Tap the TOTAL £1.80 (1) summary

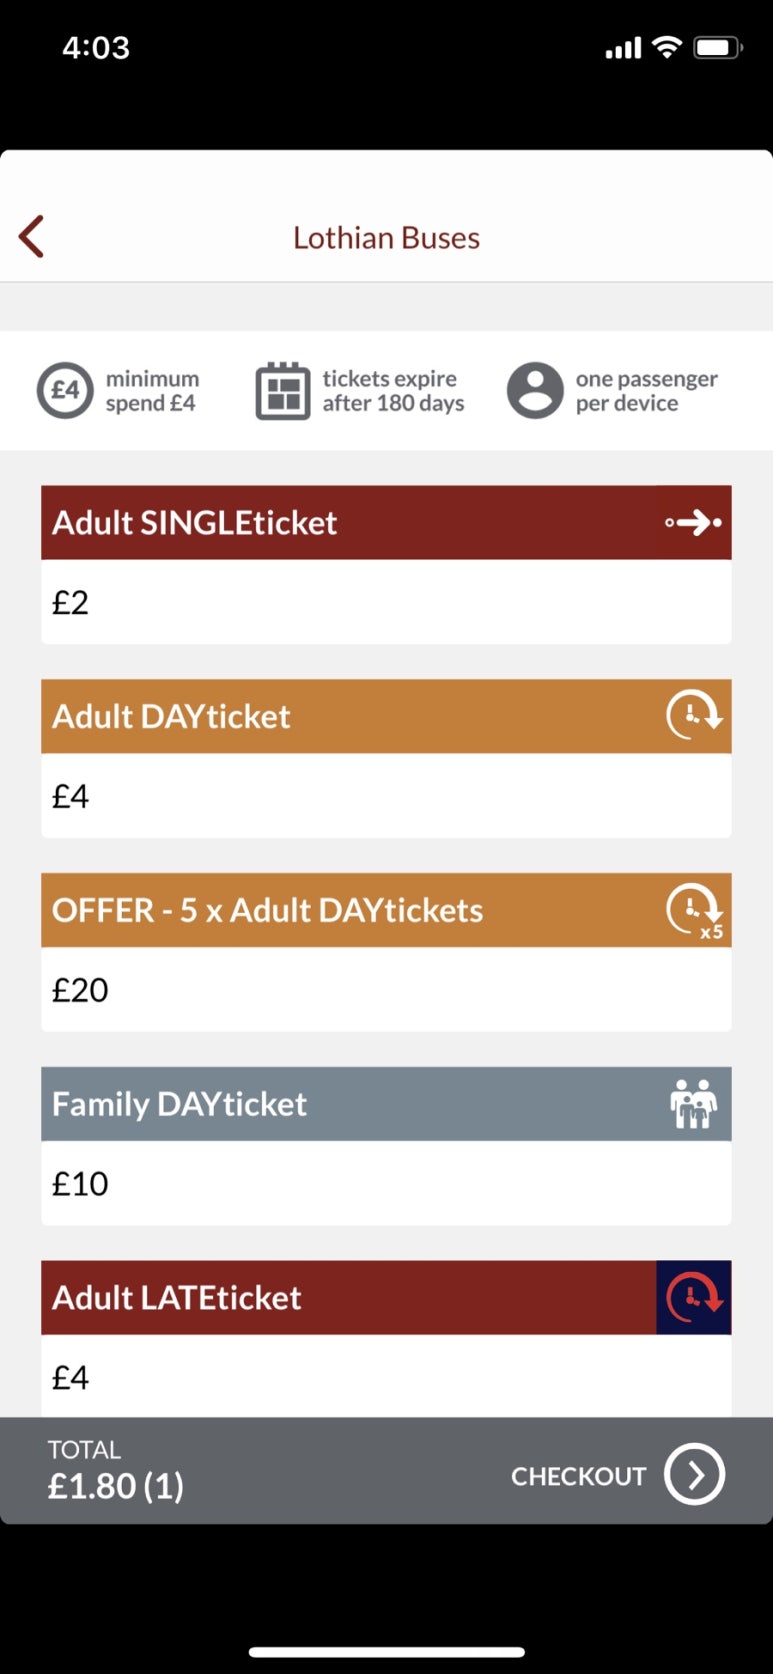coord(116,1471)
